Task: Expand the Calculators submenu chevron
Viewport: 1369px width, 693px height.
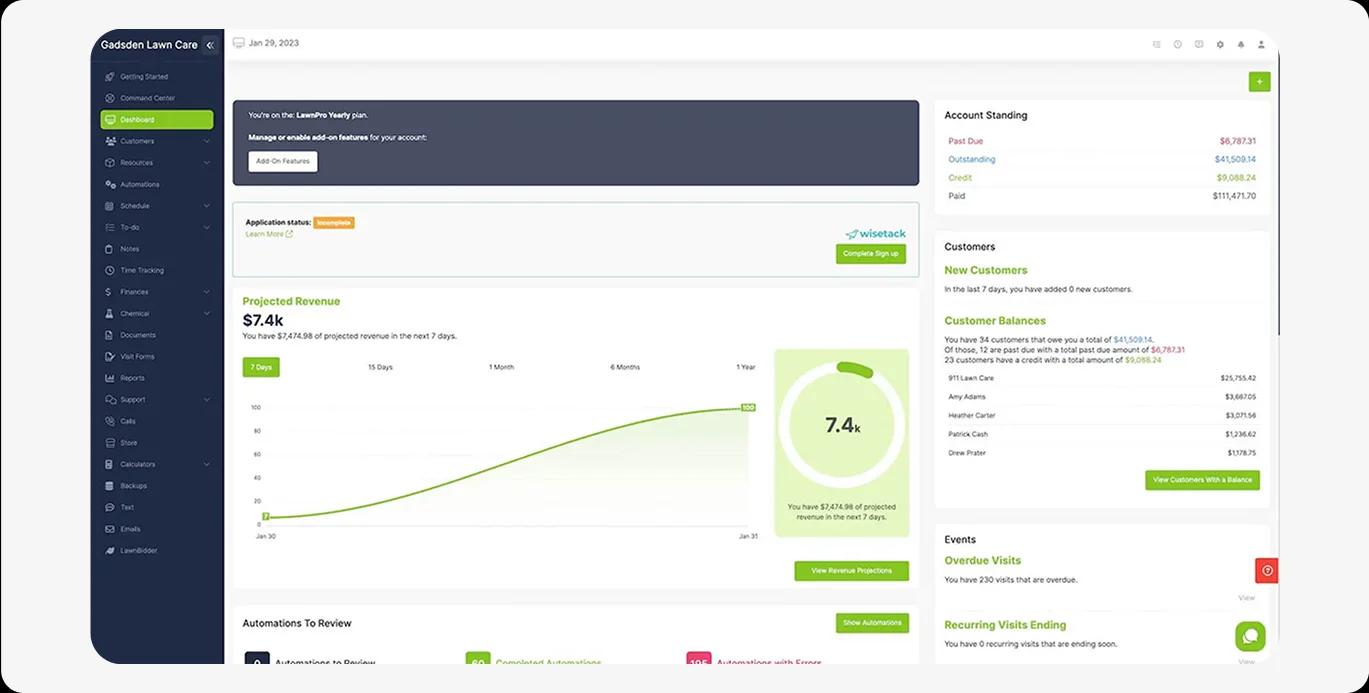Action: pos(207,464)
